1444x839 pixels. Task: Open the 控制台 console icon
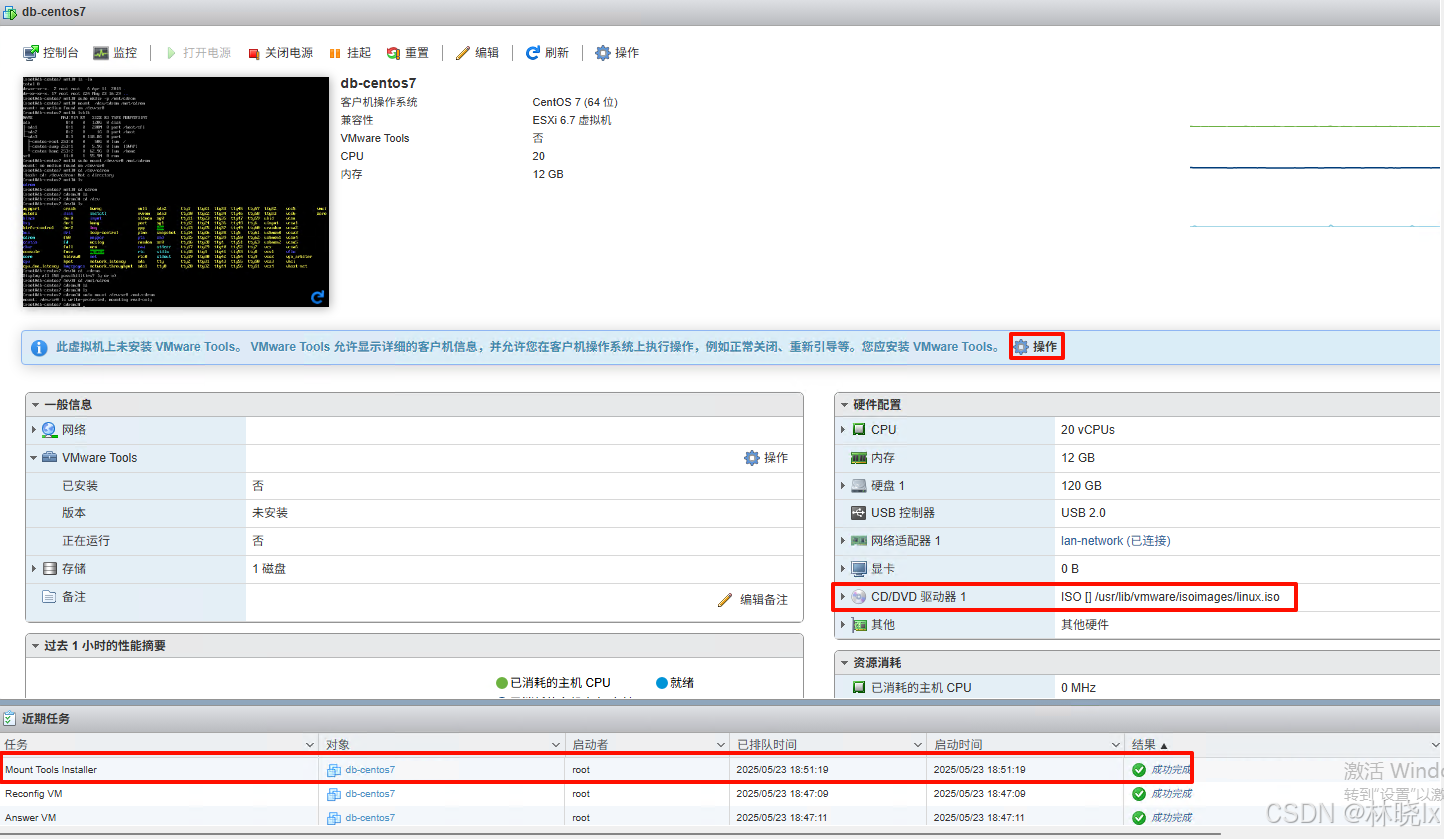tap(32, 53)
